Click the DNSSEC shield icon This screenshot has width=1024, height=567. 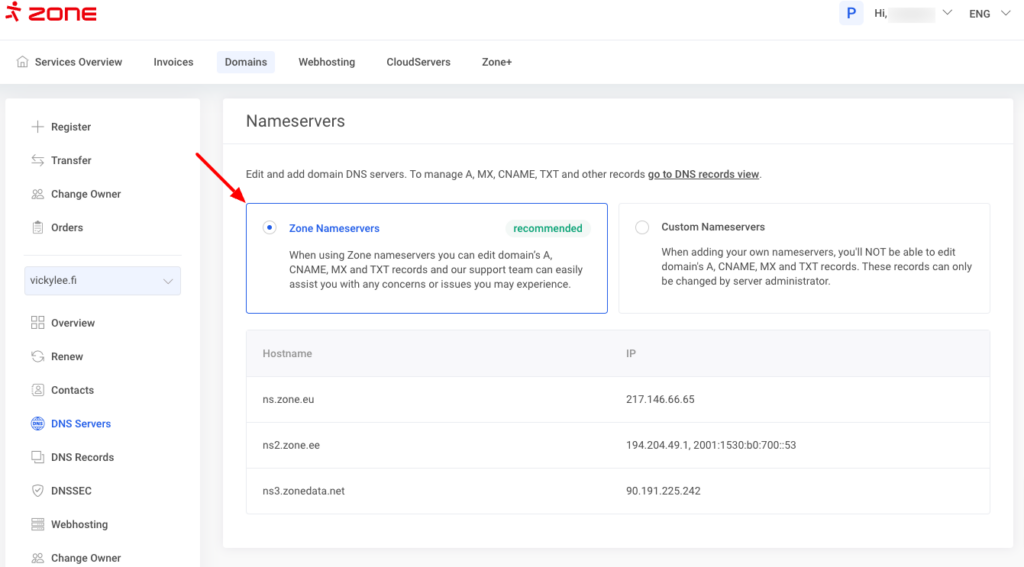click(38, 491)
